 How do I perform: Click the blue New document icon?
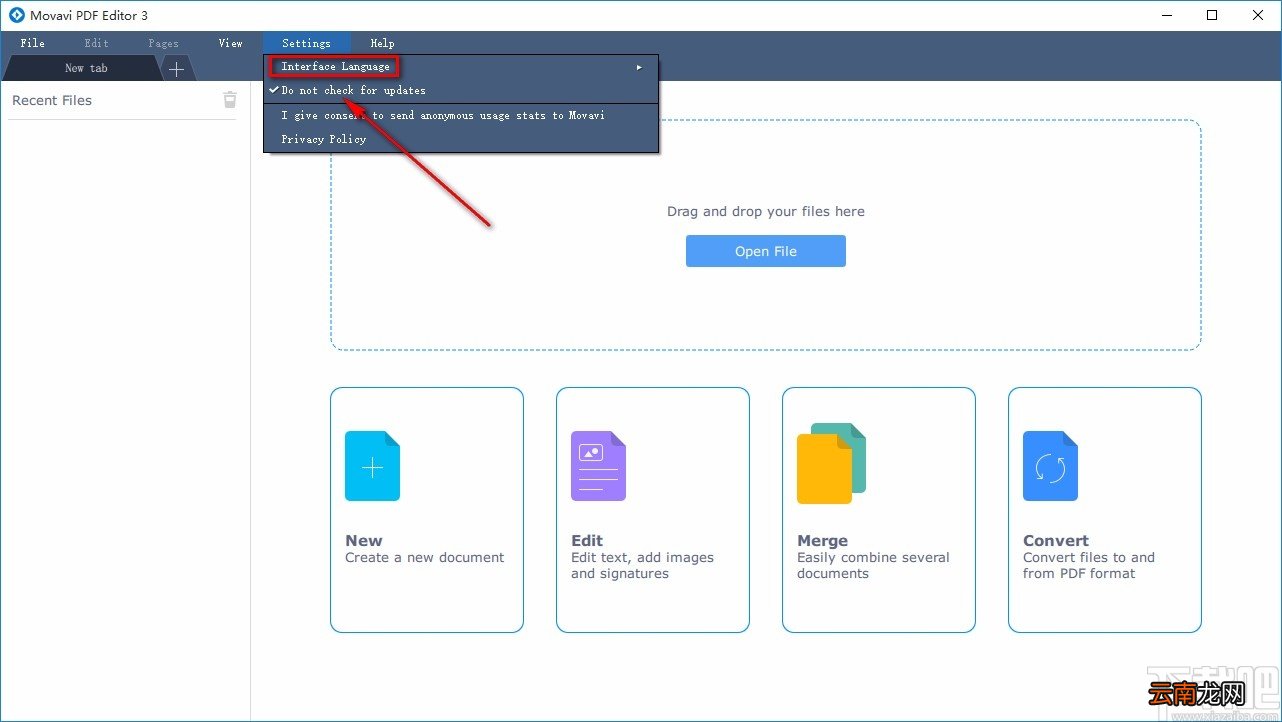click(x=372, y=466)
